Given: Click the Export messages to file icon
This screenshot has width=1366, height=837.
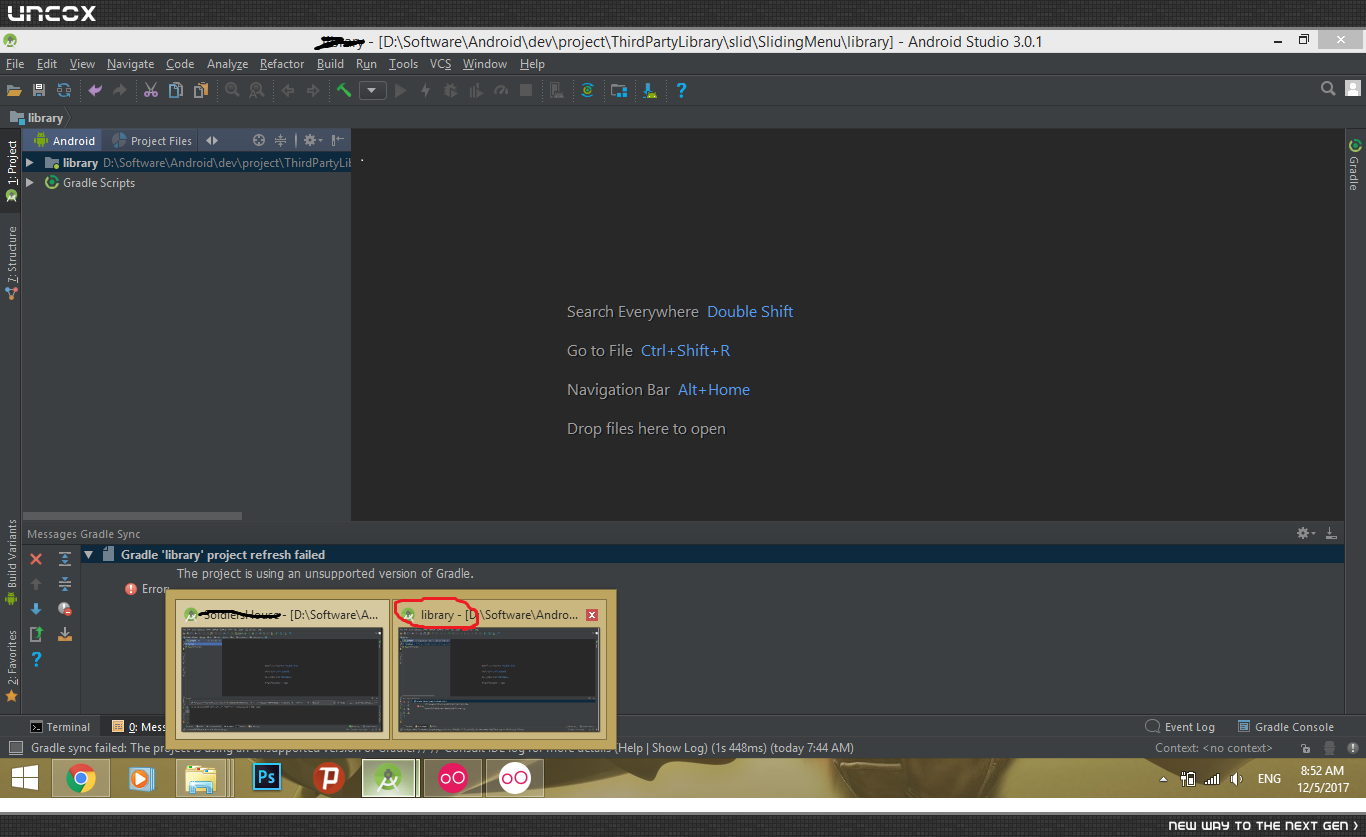Looking at the screenshot, I should click(x=36, y=633).
